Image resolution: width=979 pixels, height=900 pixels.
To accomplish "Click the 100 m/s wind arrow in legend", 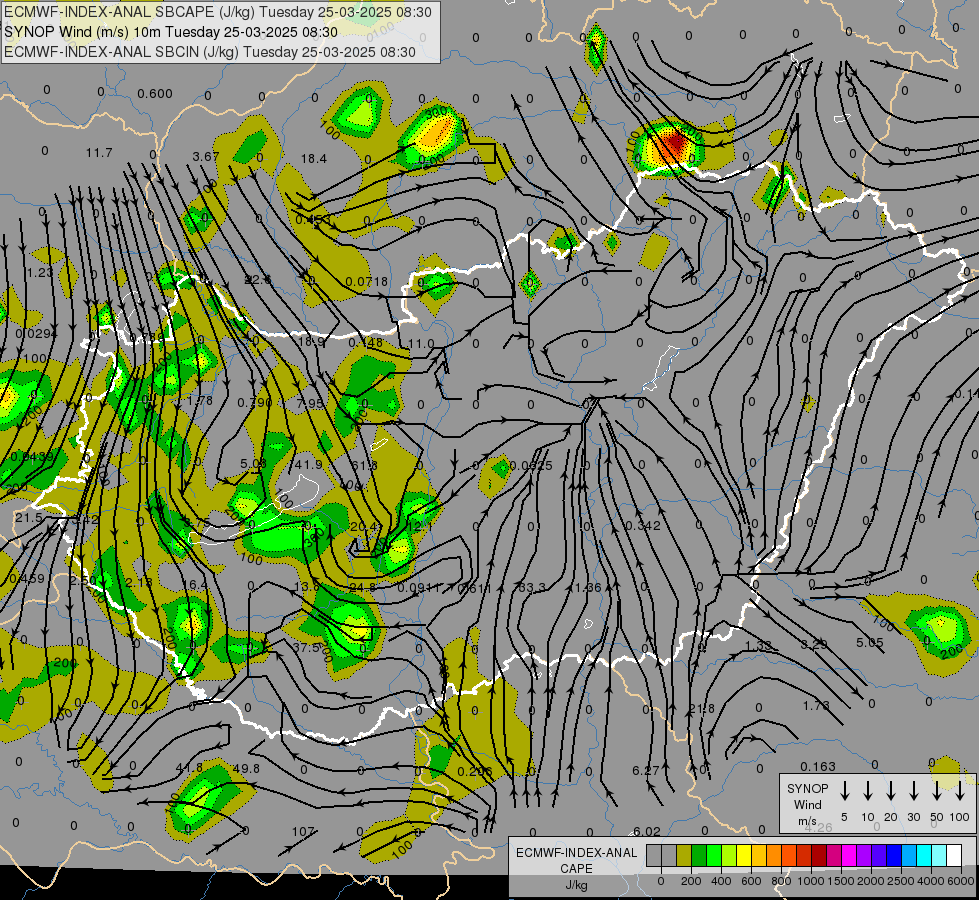I will tap(960, 791).
